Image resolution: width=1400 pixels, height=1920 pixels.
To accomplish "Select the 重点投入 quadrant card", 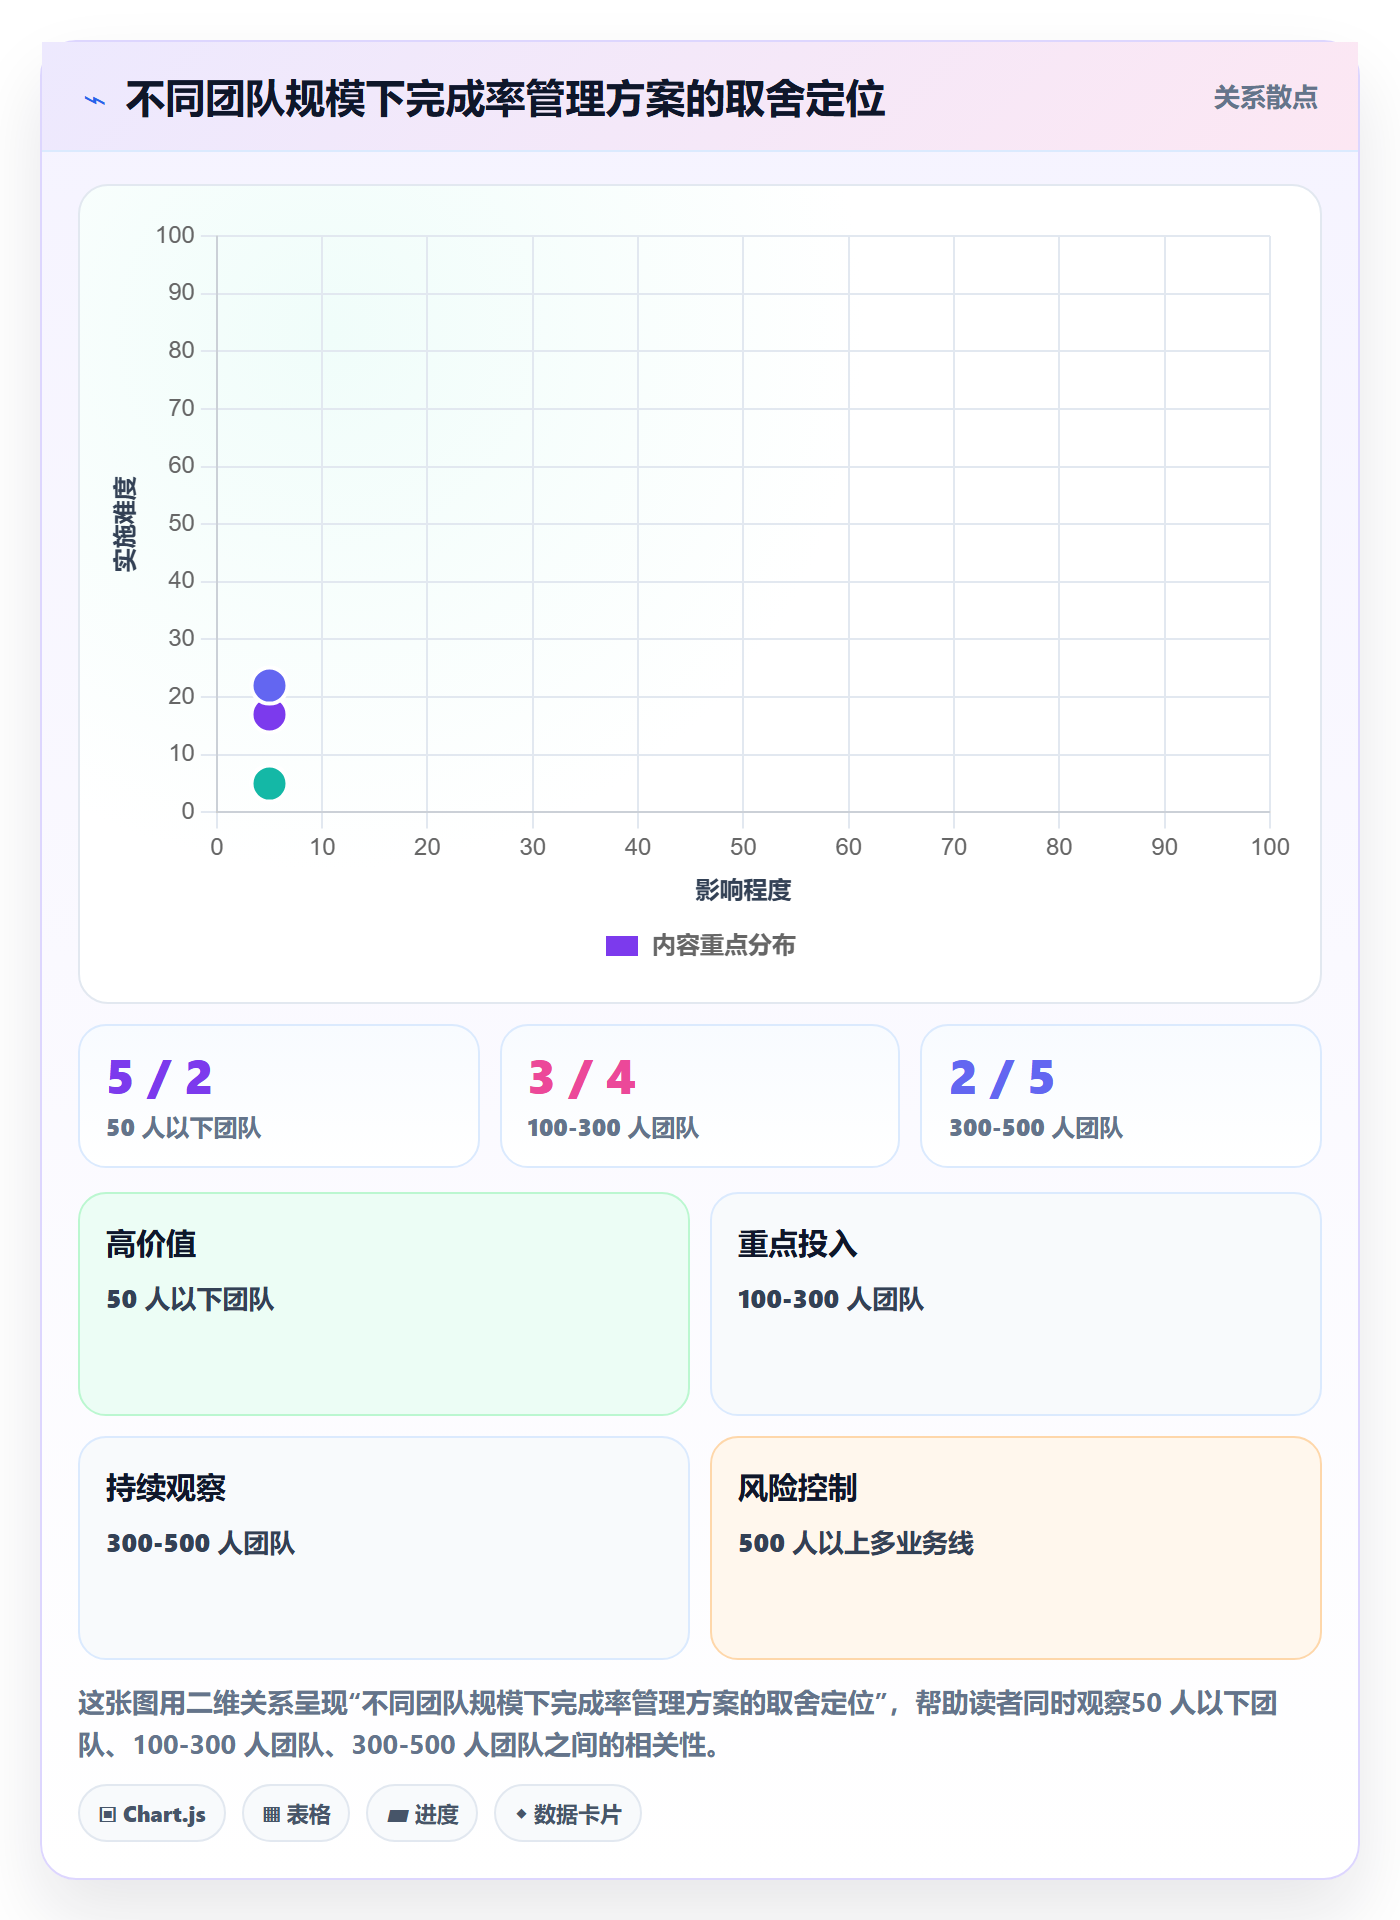I will point(1016,1304).
